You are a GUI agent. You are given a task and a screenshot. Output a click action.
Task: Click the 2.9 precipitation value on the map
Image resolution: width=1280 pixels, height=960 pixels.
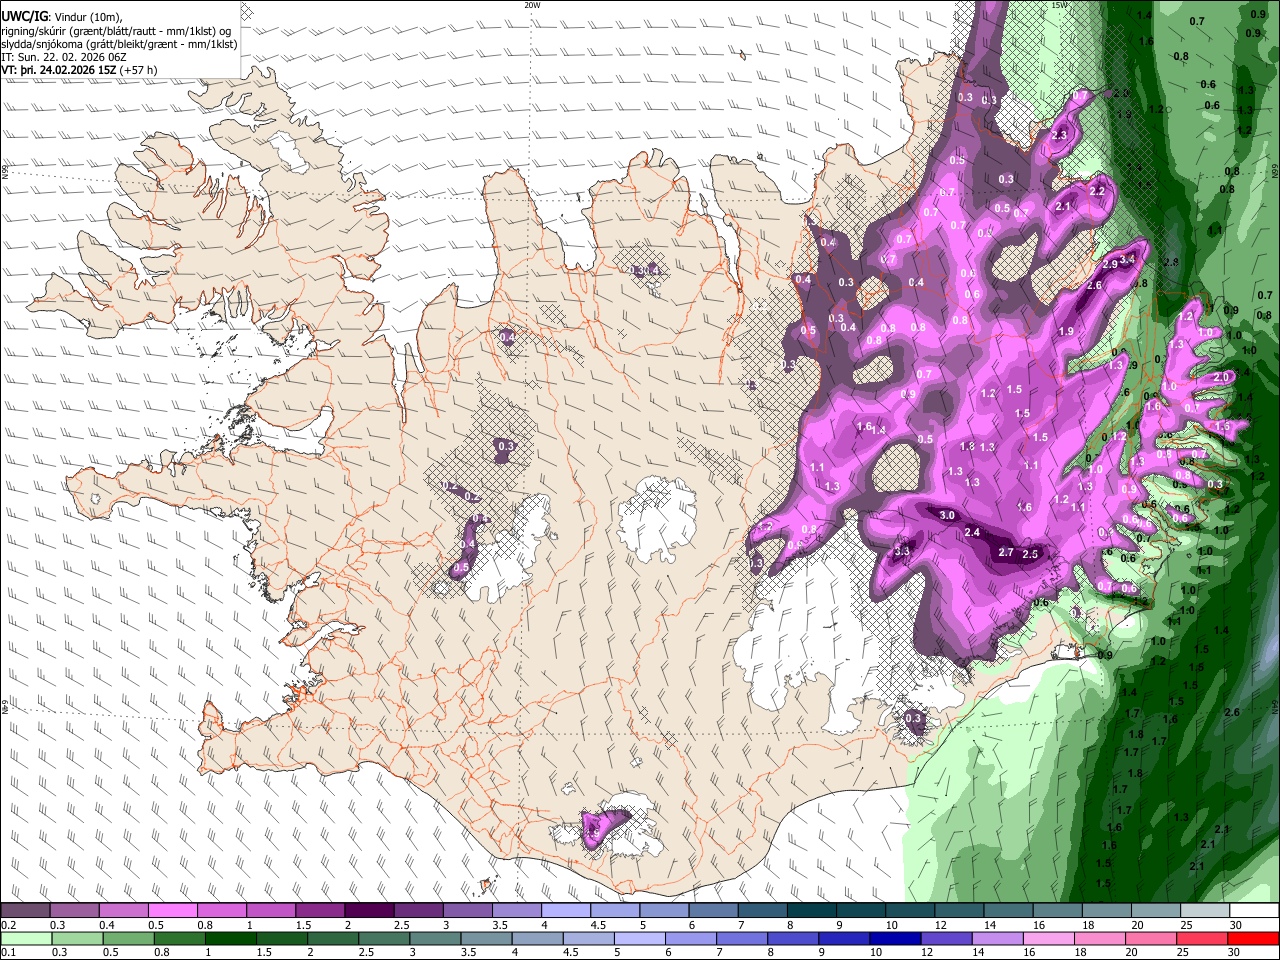tap(1109, 265)
